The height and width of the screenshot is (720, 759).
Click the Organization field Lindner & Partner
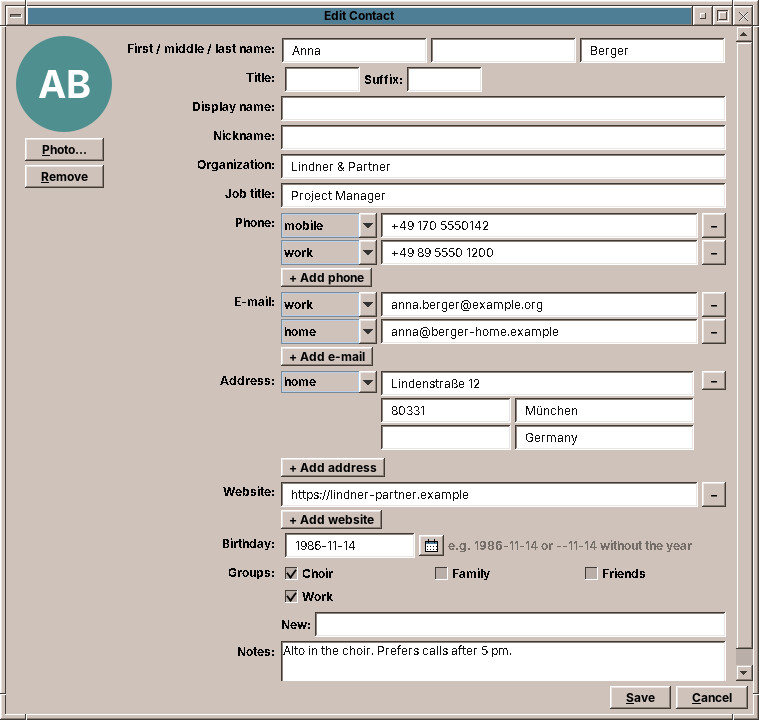coord(503,167)
